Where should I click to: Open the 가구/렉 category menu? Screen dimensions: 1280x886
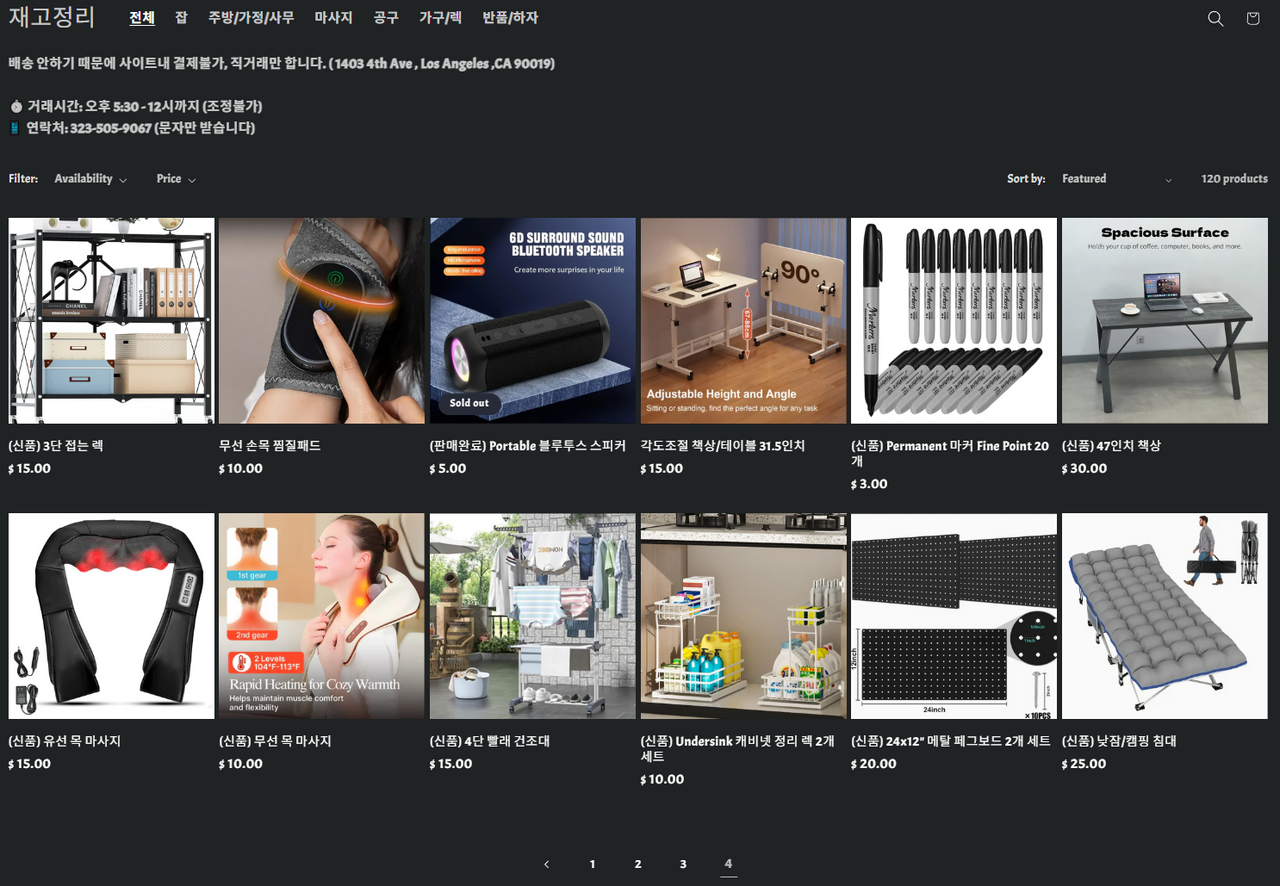coord(440,18)
